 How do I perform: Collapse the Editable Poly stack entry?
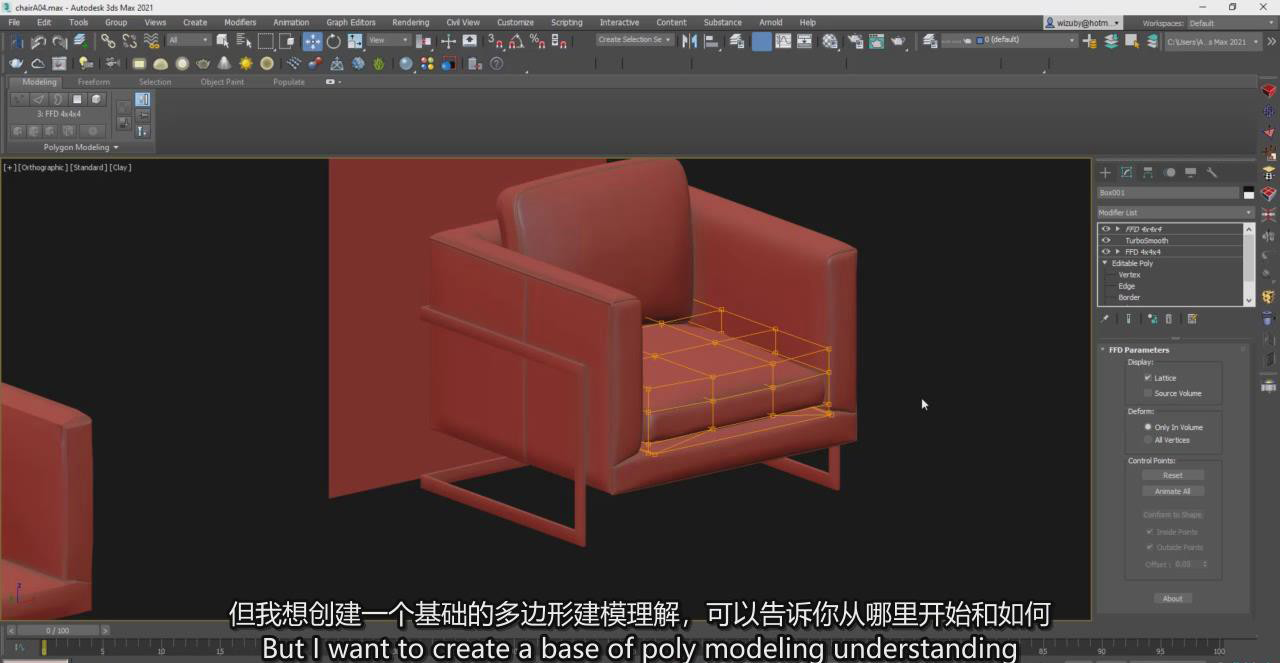[x=1105, y=263]
